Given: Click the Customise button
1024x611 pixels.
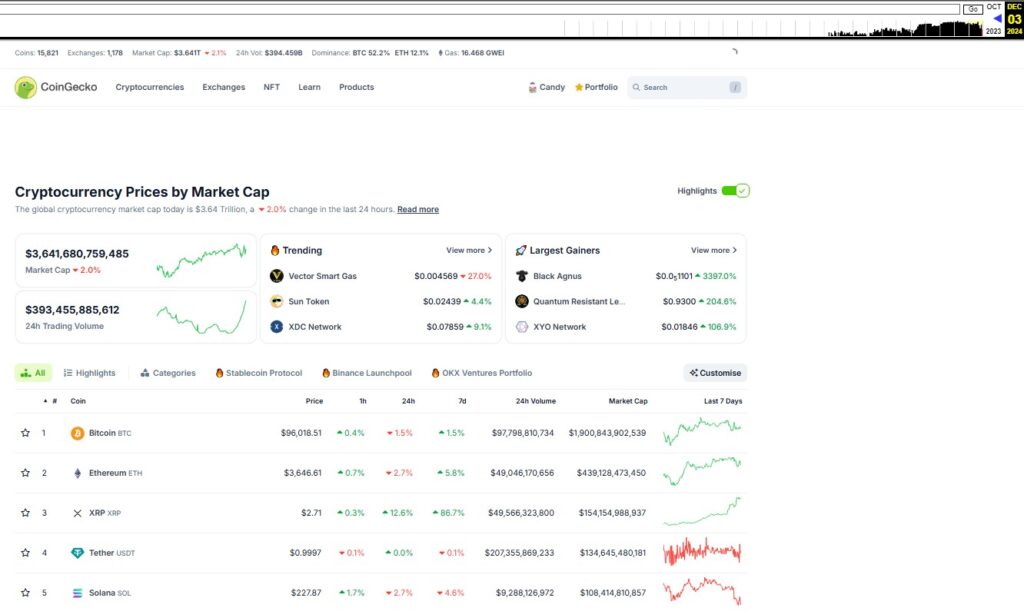Looking at the screenshot, I should coord(715,373).
